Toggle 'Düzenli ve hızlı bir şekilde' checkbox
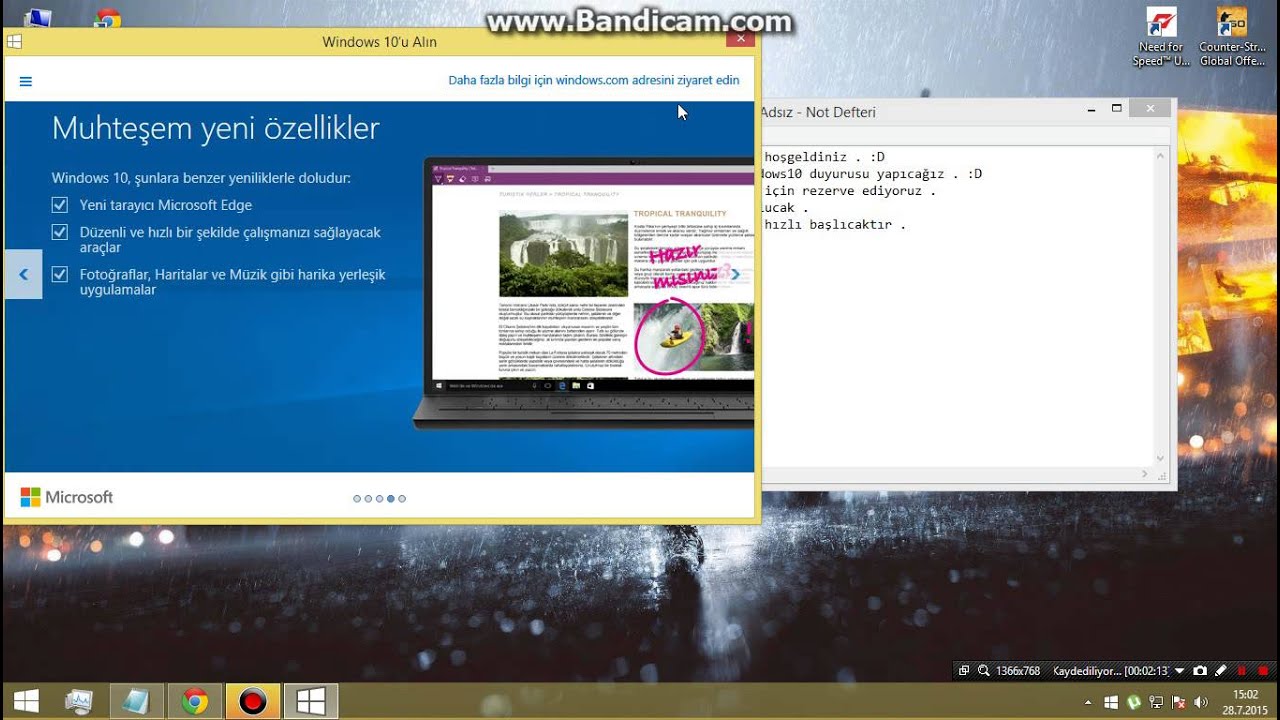The height and width of the screenshot is (720, 1280). [x=60, y=232]
